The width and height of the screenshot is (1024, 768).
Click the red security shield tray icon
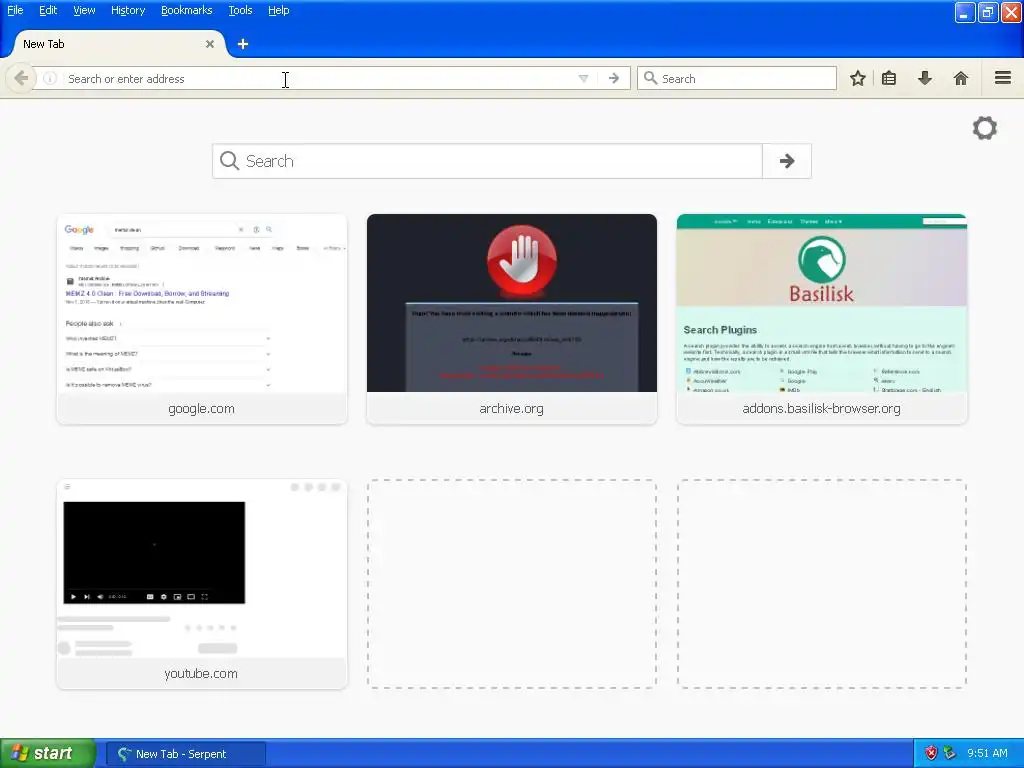[931, 754]
